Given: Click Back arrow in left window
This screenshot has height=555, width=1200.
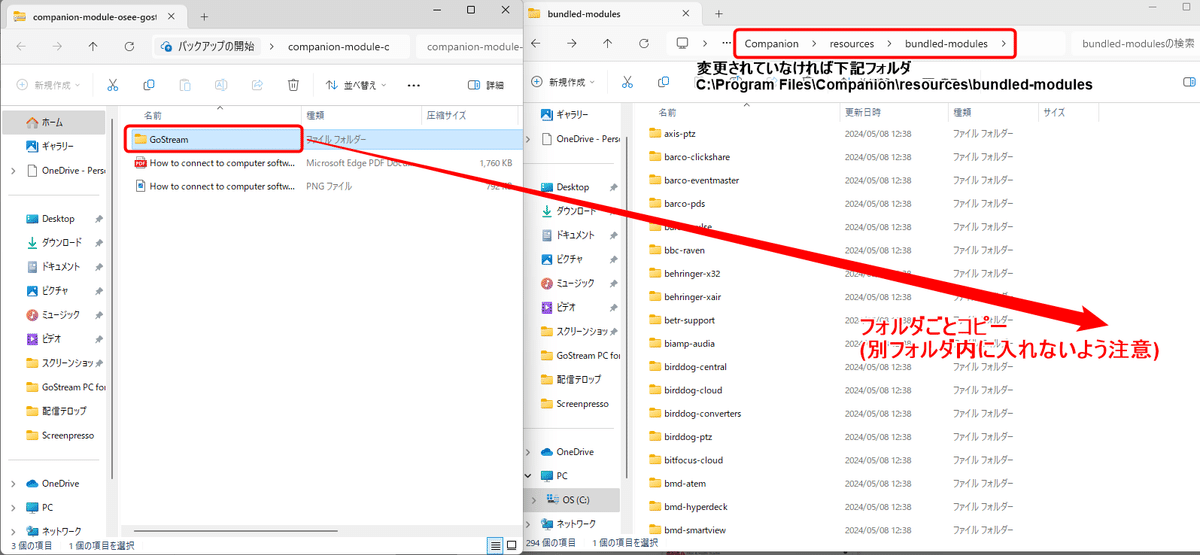Looking at the screenshot, I should coord(21,46).
